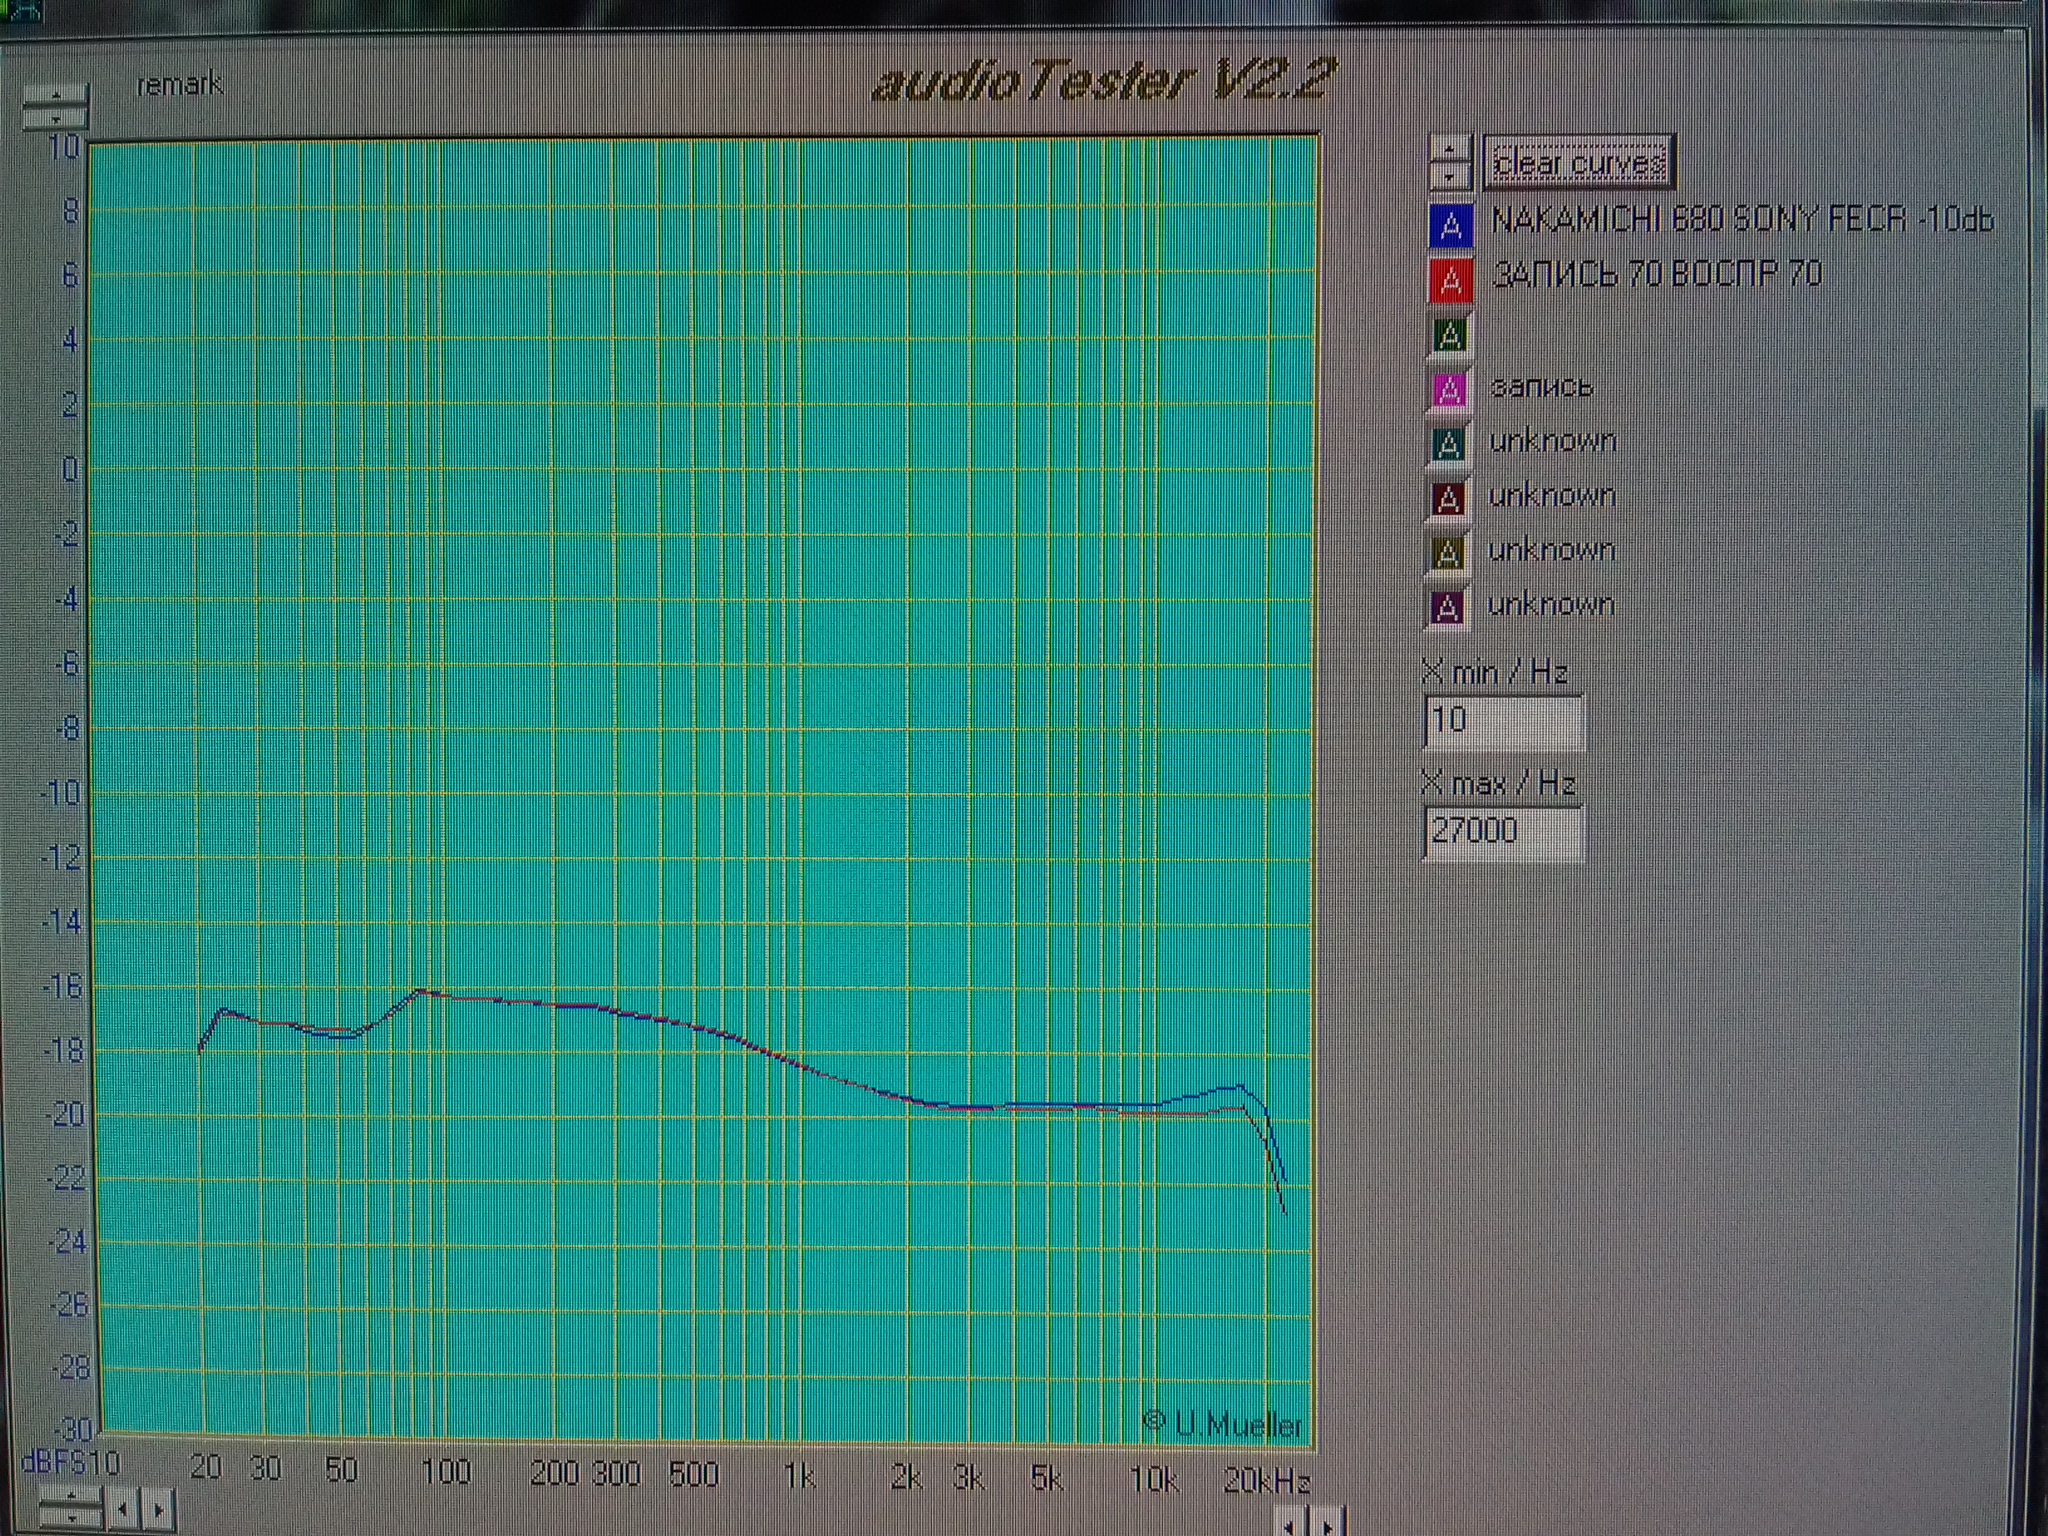Click the red ЗАПИСЬ 70 curve A button
Image resolution: width=2048 pixels, height=1536 pixels.
pos(1451,281)
